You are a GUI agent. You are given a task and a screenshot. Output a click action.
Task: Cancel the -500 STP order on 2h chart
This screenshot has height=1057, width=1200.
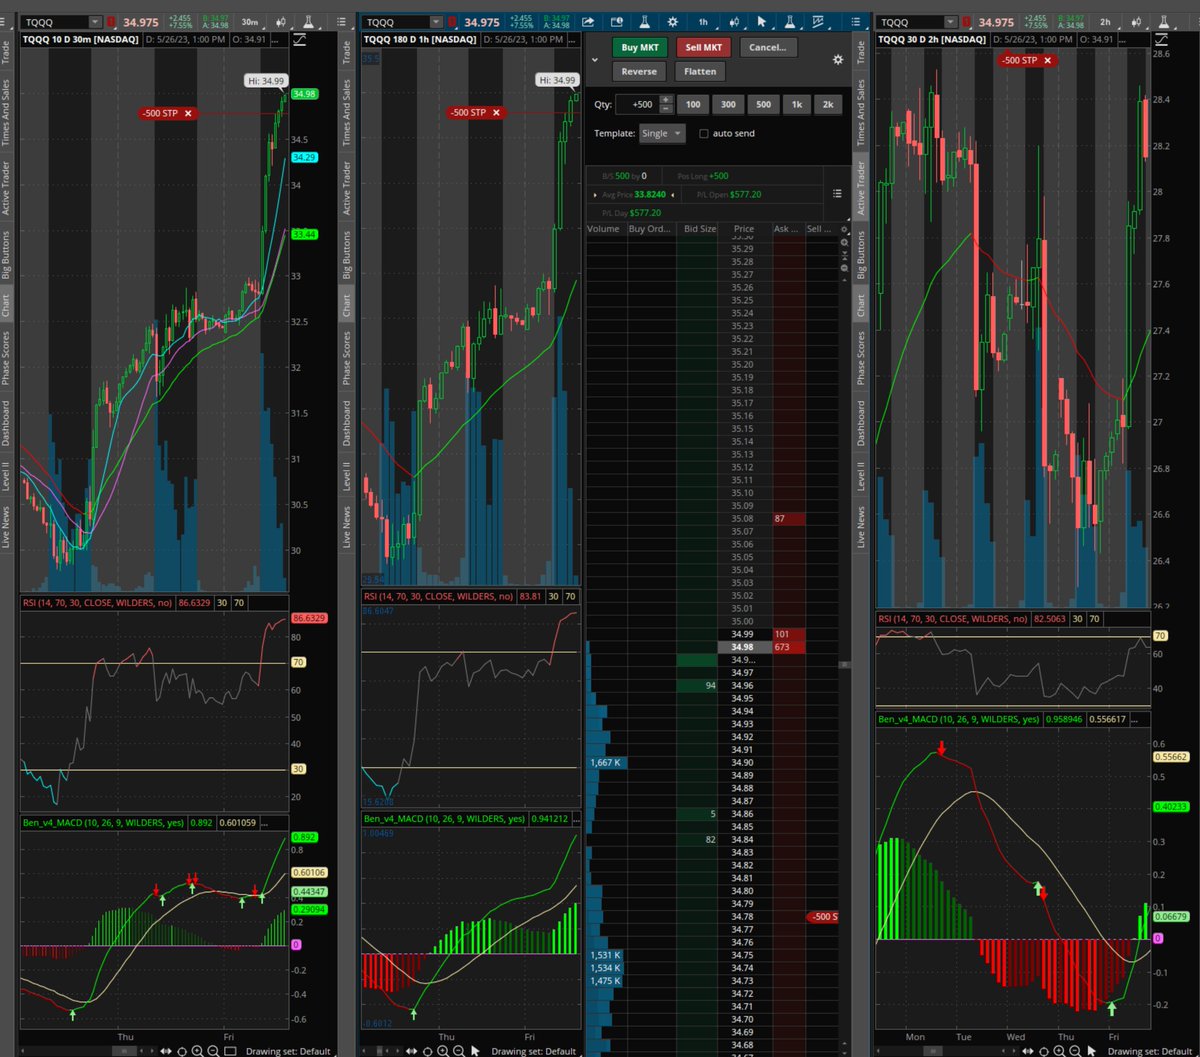[x=1048, y=60]
